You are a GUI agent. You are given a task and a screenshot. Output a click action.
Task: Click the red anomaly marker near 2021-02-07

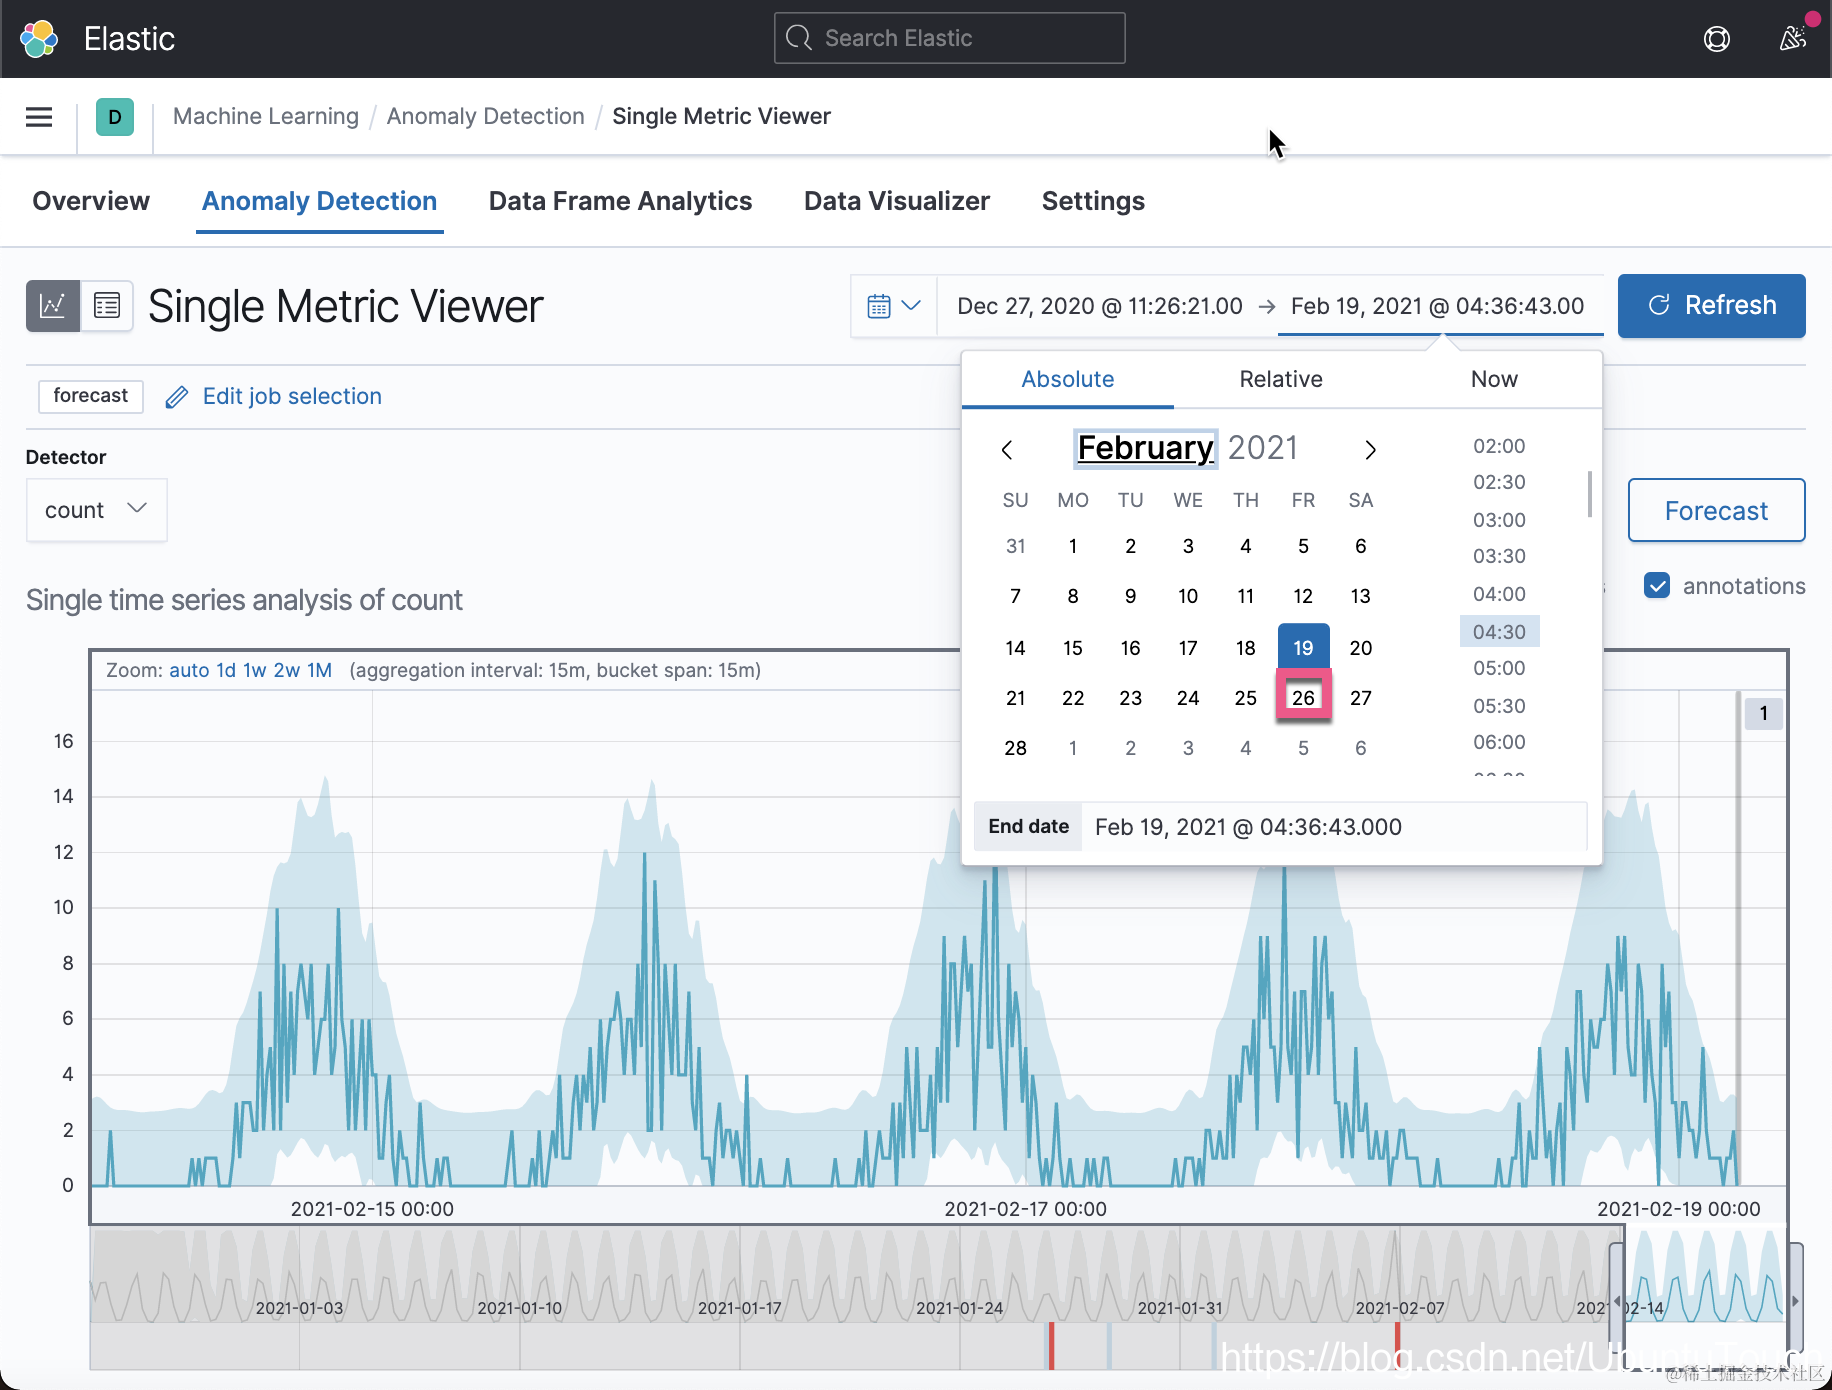(1397, 1346)
